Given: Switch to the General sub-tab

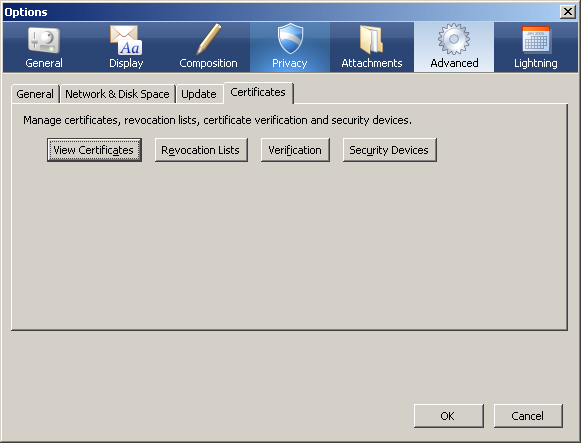Looking at the screenshot, I should 35,94.
